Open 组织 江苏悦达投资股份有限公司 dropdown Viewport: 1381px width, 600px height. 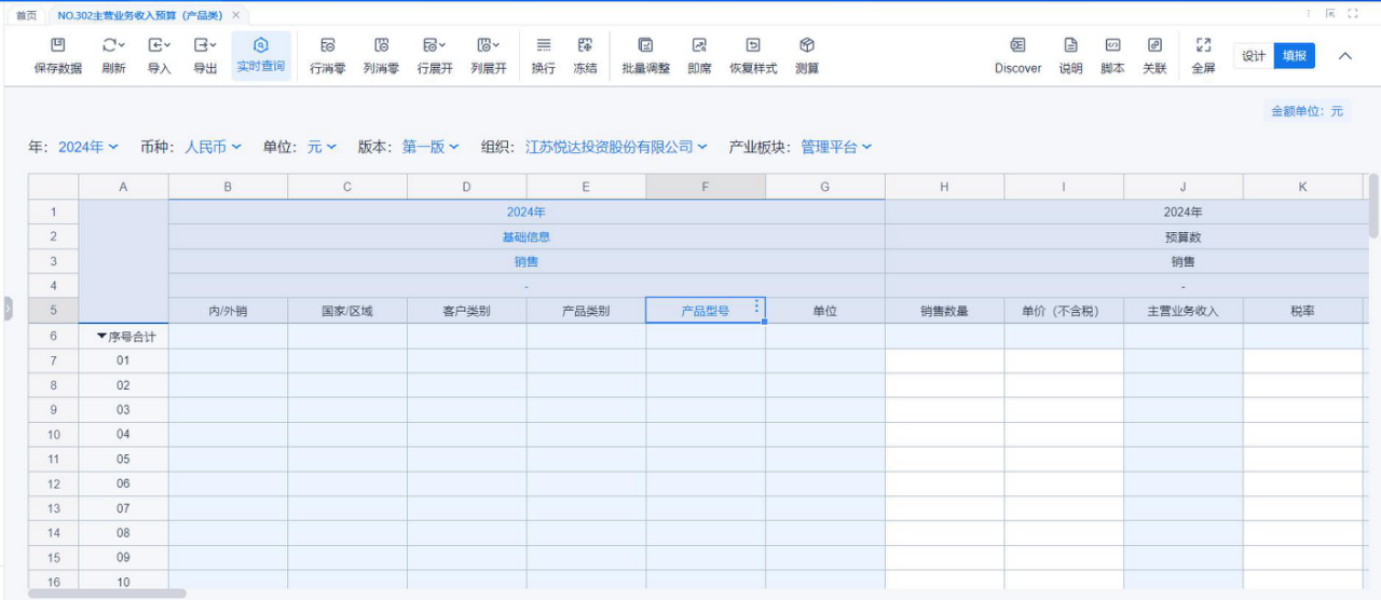pyautogui.click(x=616, y=147)
